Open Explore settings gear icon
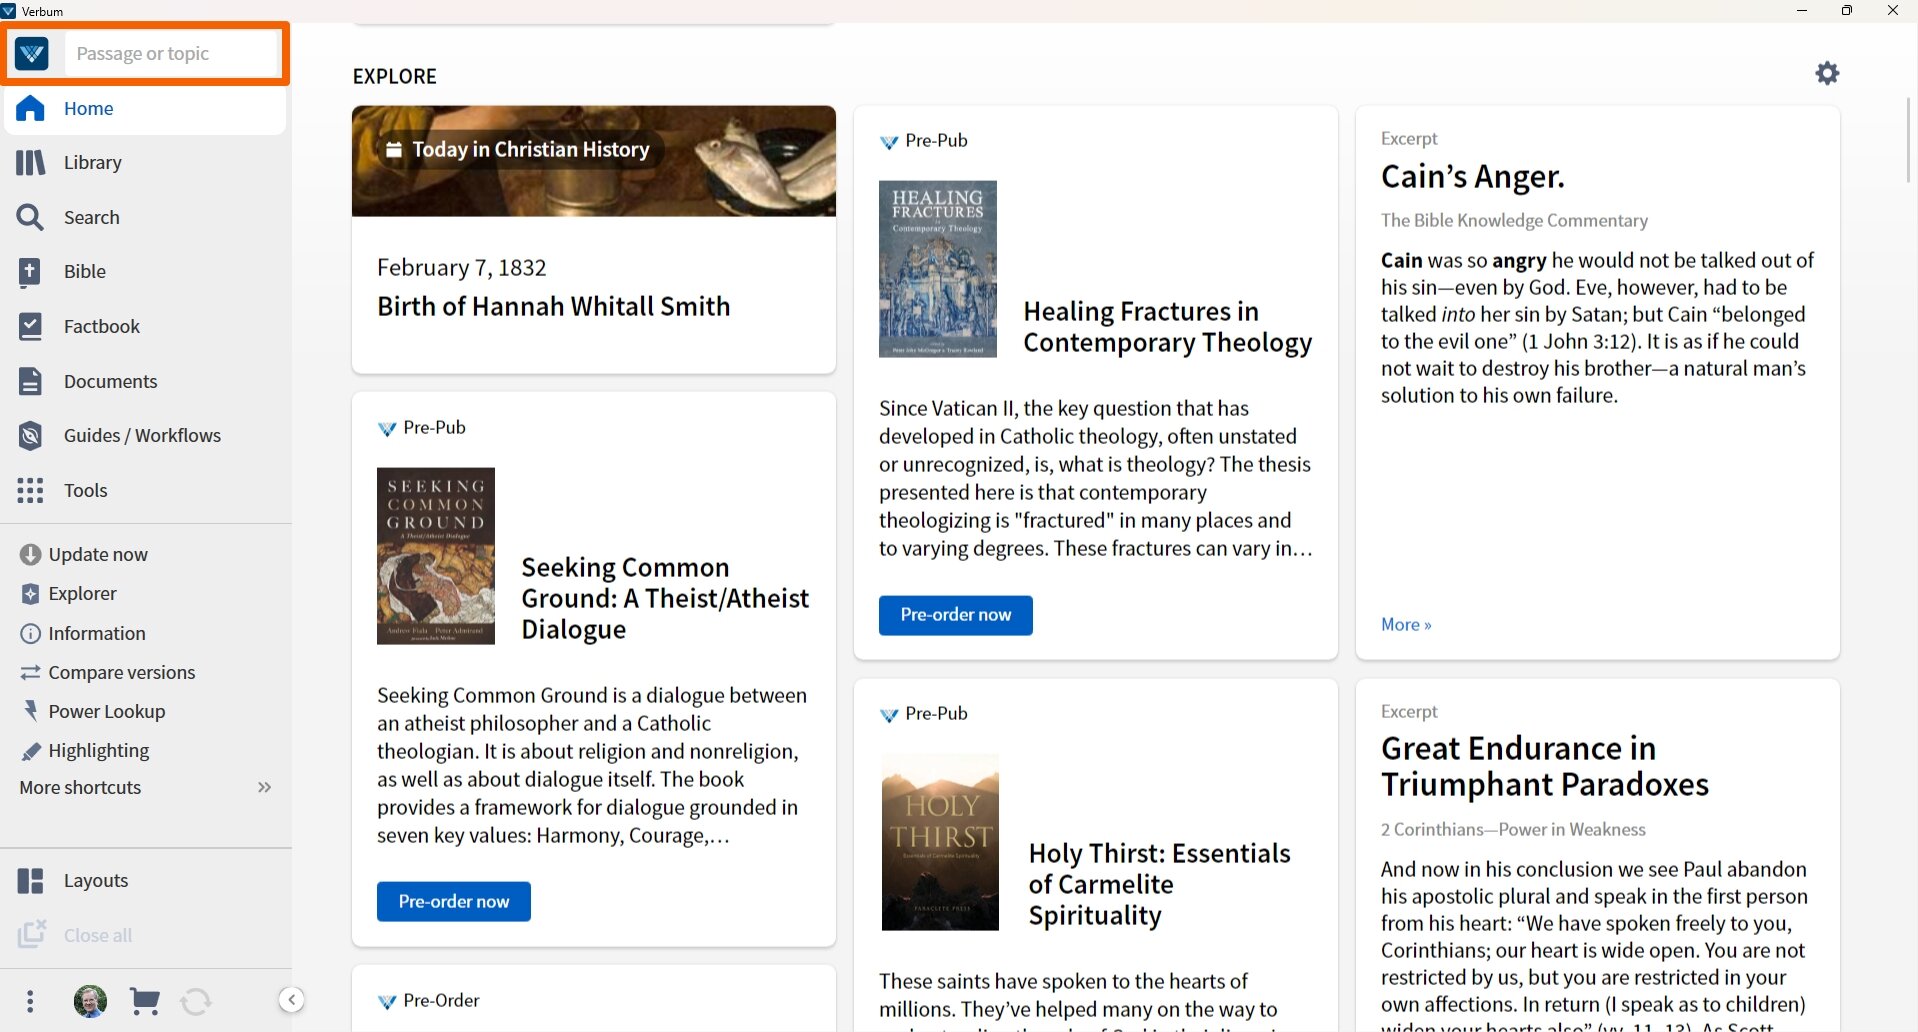This screenshot has width=1918, height=1032. click(x=1827, y=74)
